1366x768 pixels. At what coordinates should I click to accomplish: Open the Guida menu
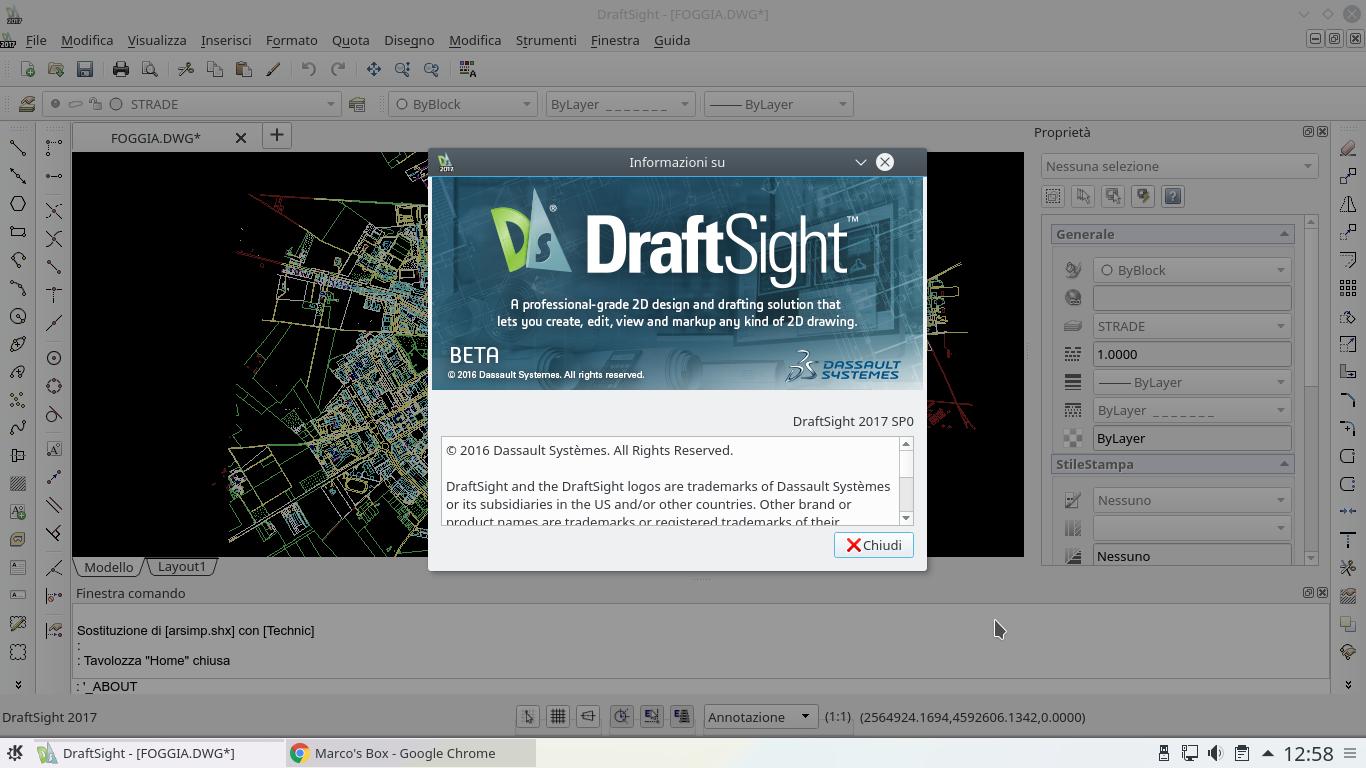(672, 40)
